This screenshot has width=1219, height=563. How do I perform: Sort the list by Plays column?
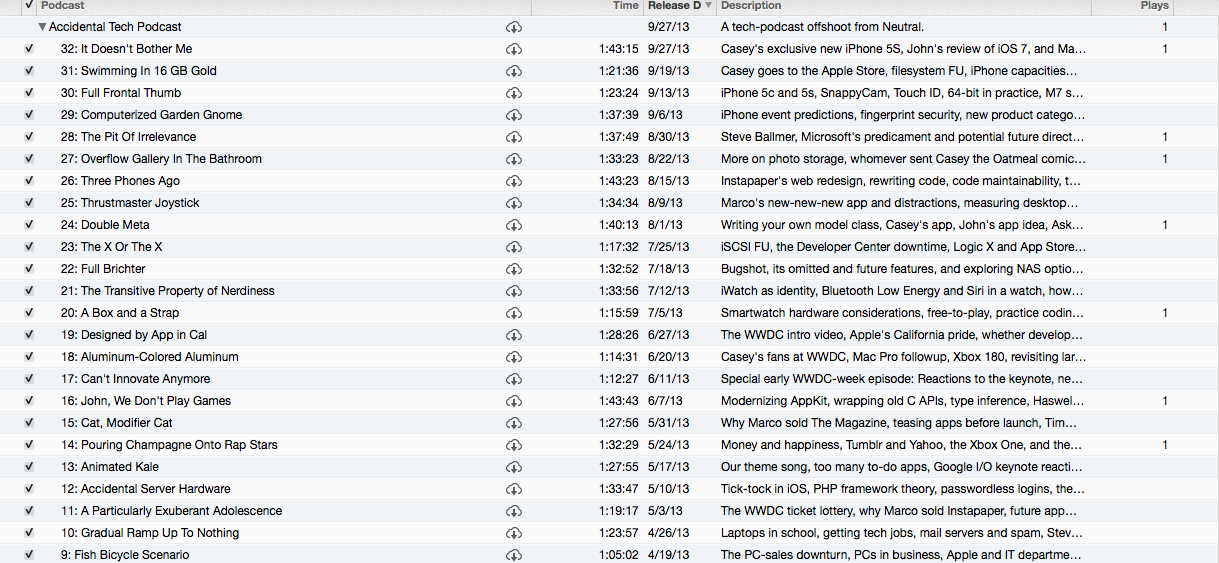[1153, 6]
